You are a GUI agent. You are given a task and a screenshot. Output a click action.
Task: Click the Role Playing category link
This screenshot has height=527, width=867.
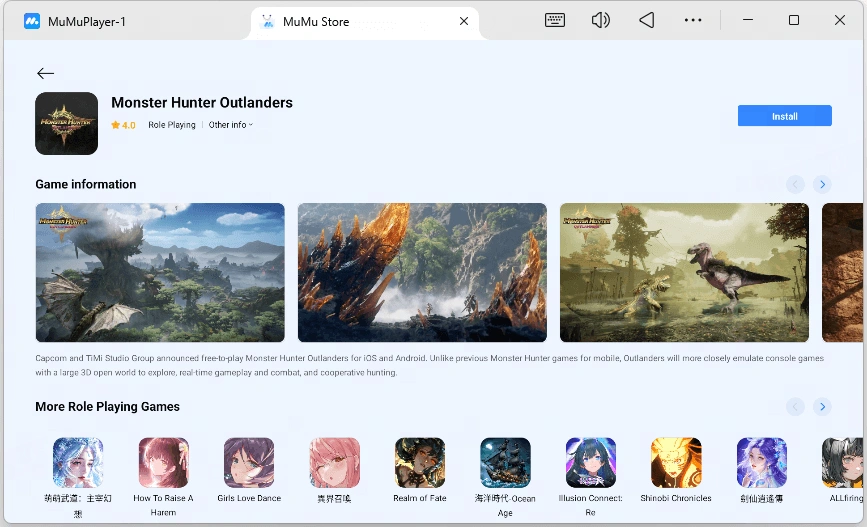pos(172,125)
